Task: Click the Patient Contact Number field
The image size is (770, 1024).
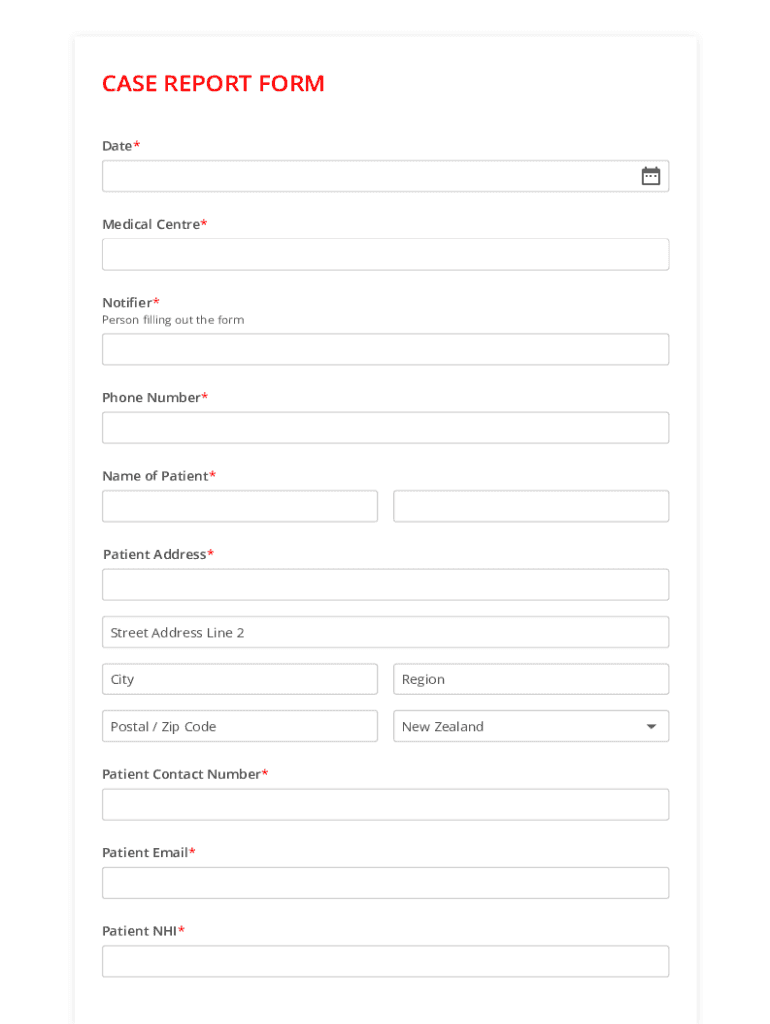Action: tap(385, 805)
